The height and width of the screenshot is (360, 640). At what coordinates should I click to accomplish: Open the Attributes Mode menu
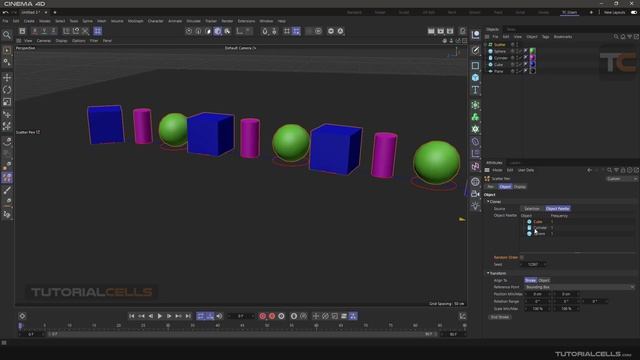click(497, 170)
